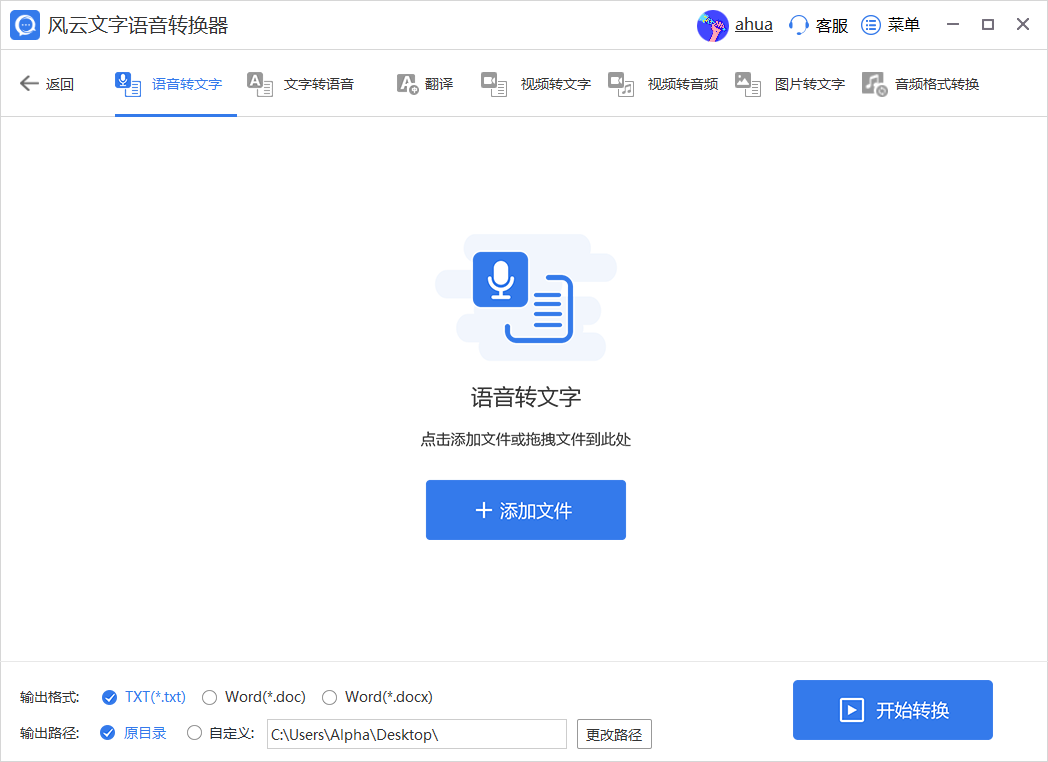
Task: Click the translation tab icon
Action: pos(407,84)
